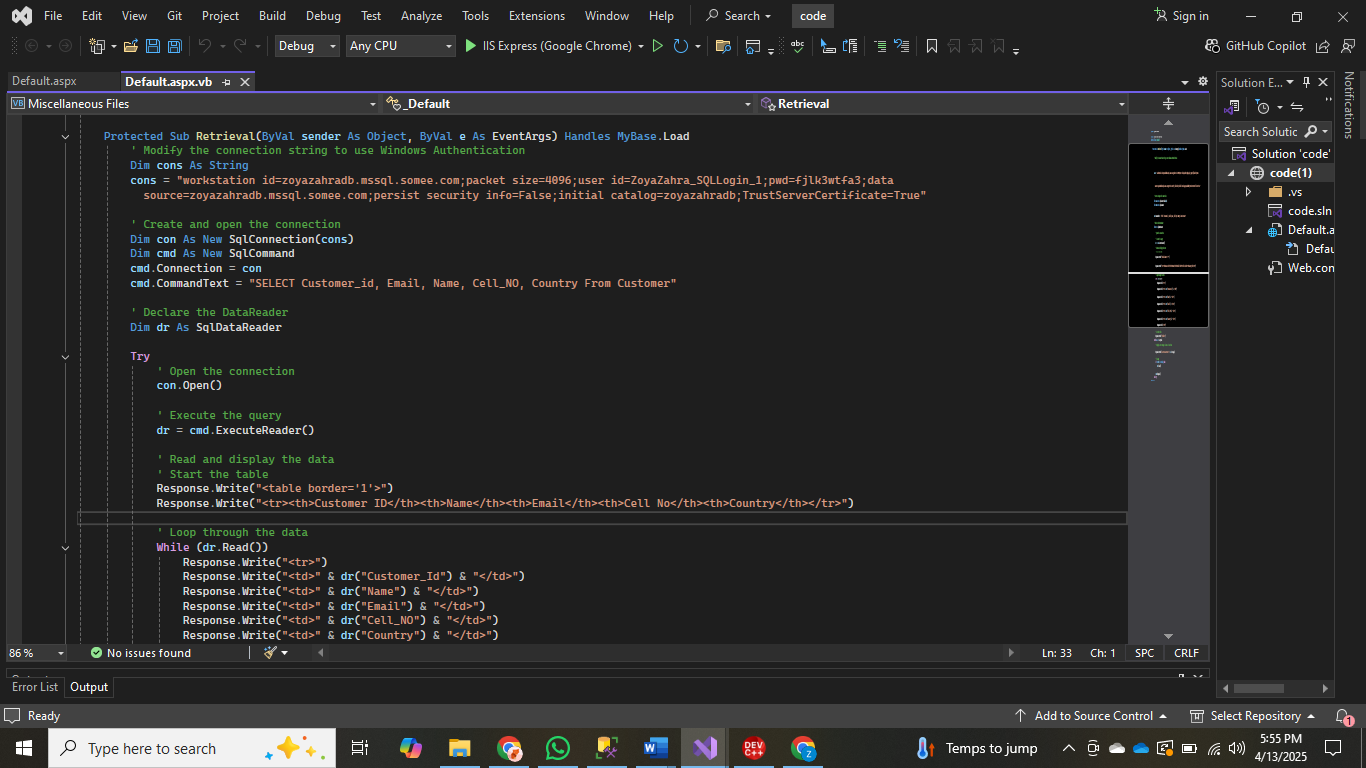This screenshot has height=768, width=1366.
Task: Click the Sign in link
Action: point(1181,16)
